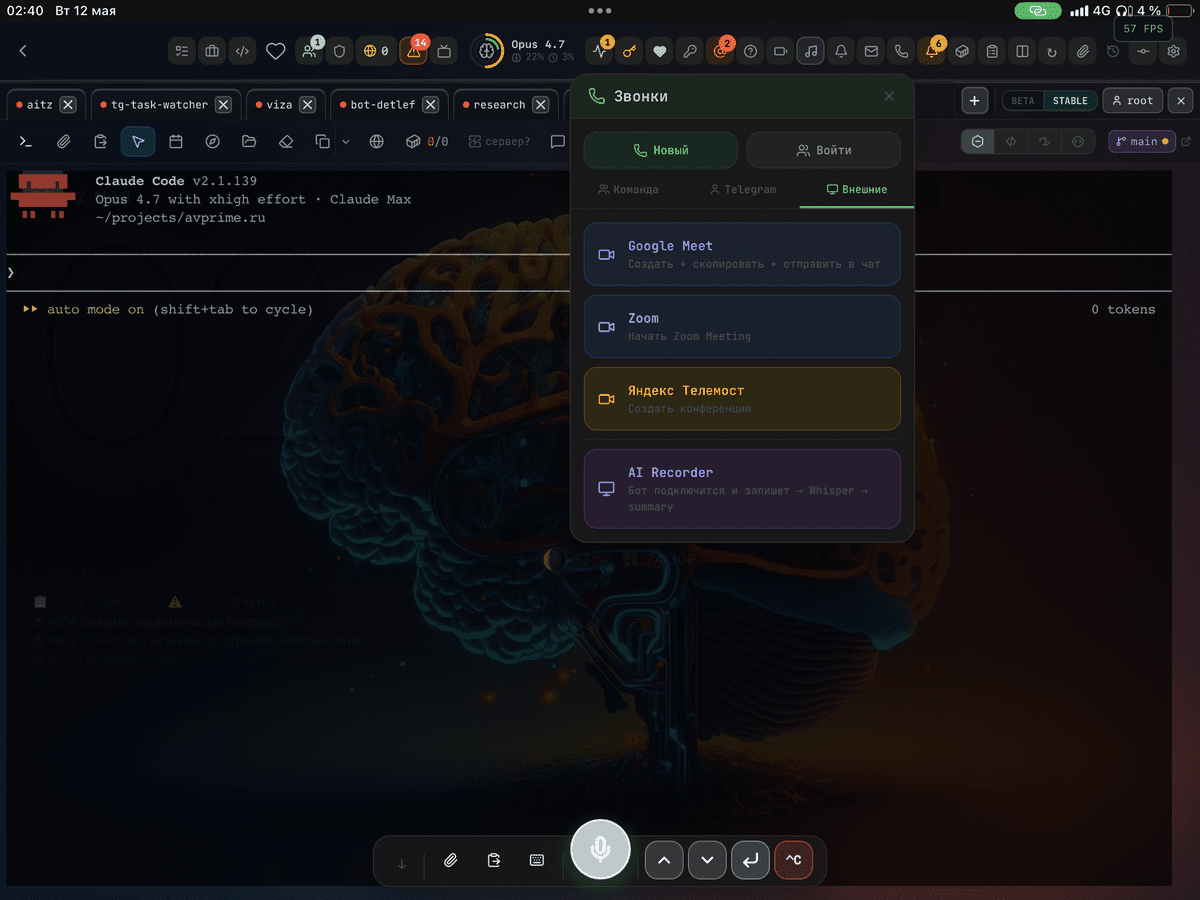1200x900 pixels.
Task: Click the TV monitor icon in top toolbar
Action: click(x=445, y=51)
